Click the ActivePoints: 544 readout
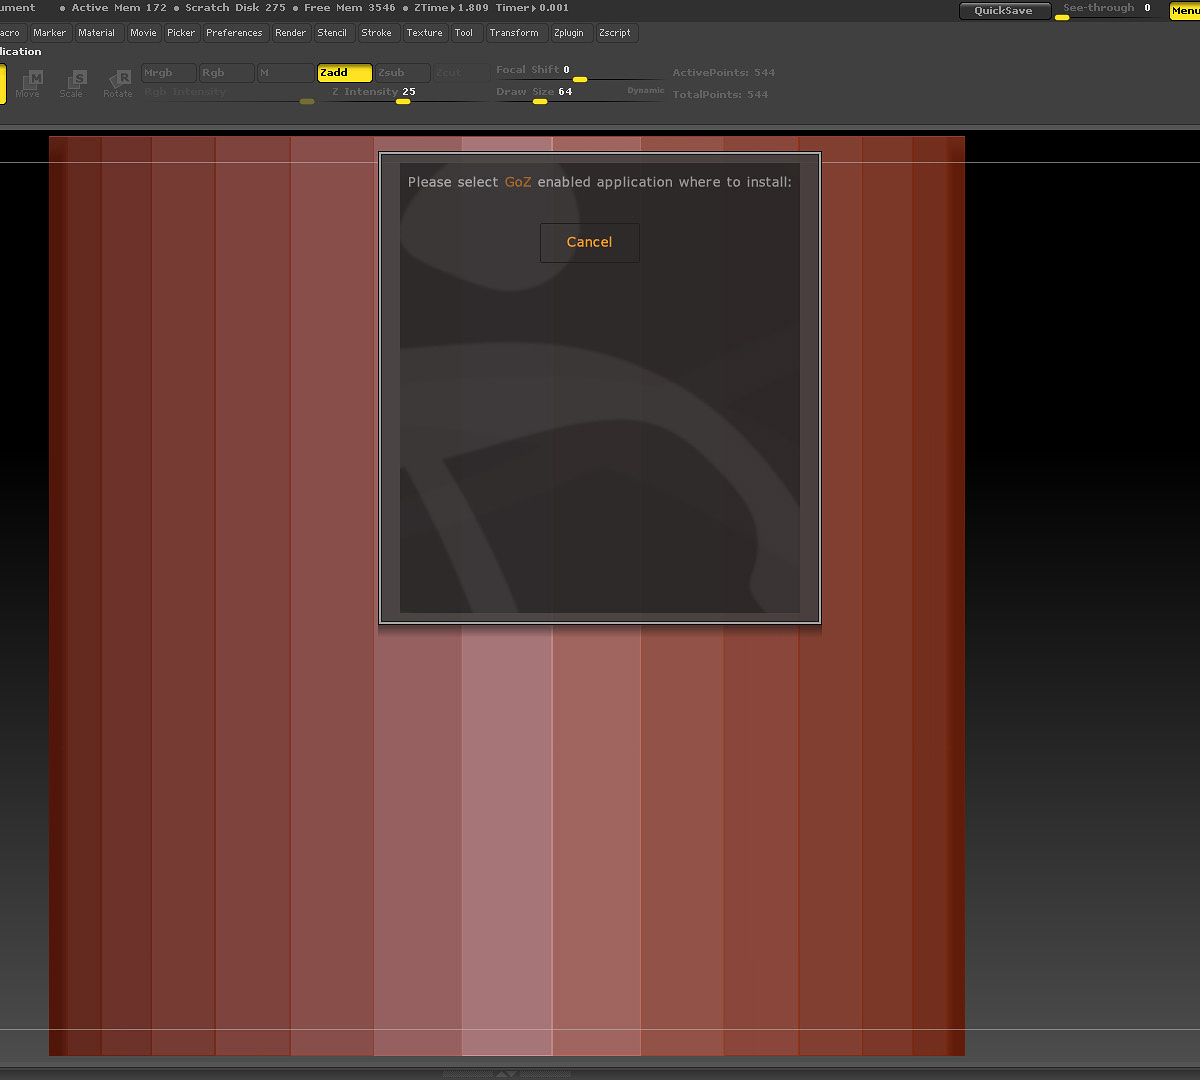The image size is (1200, 1080). pyautogui.click(x=724, y=73)
